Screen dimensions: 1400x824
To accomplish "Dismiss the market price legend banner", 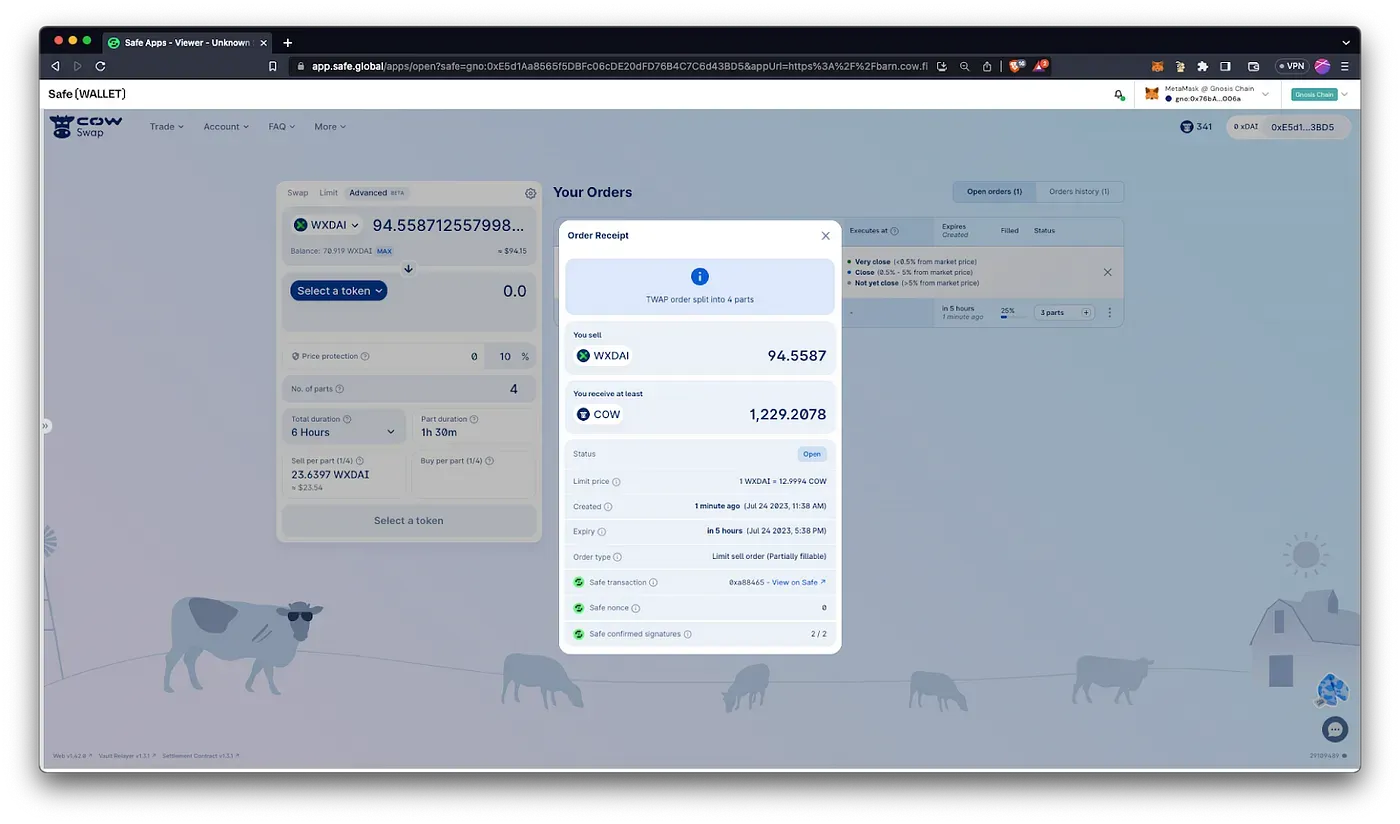I will 1107,272.
